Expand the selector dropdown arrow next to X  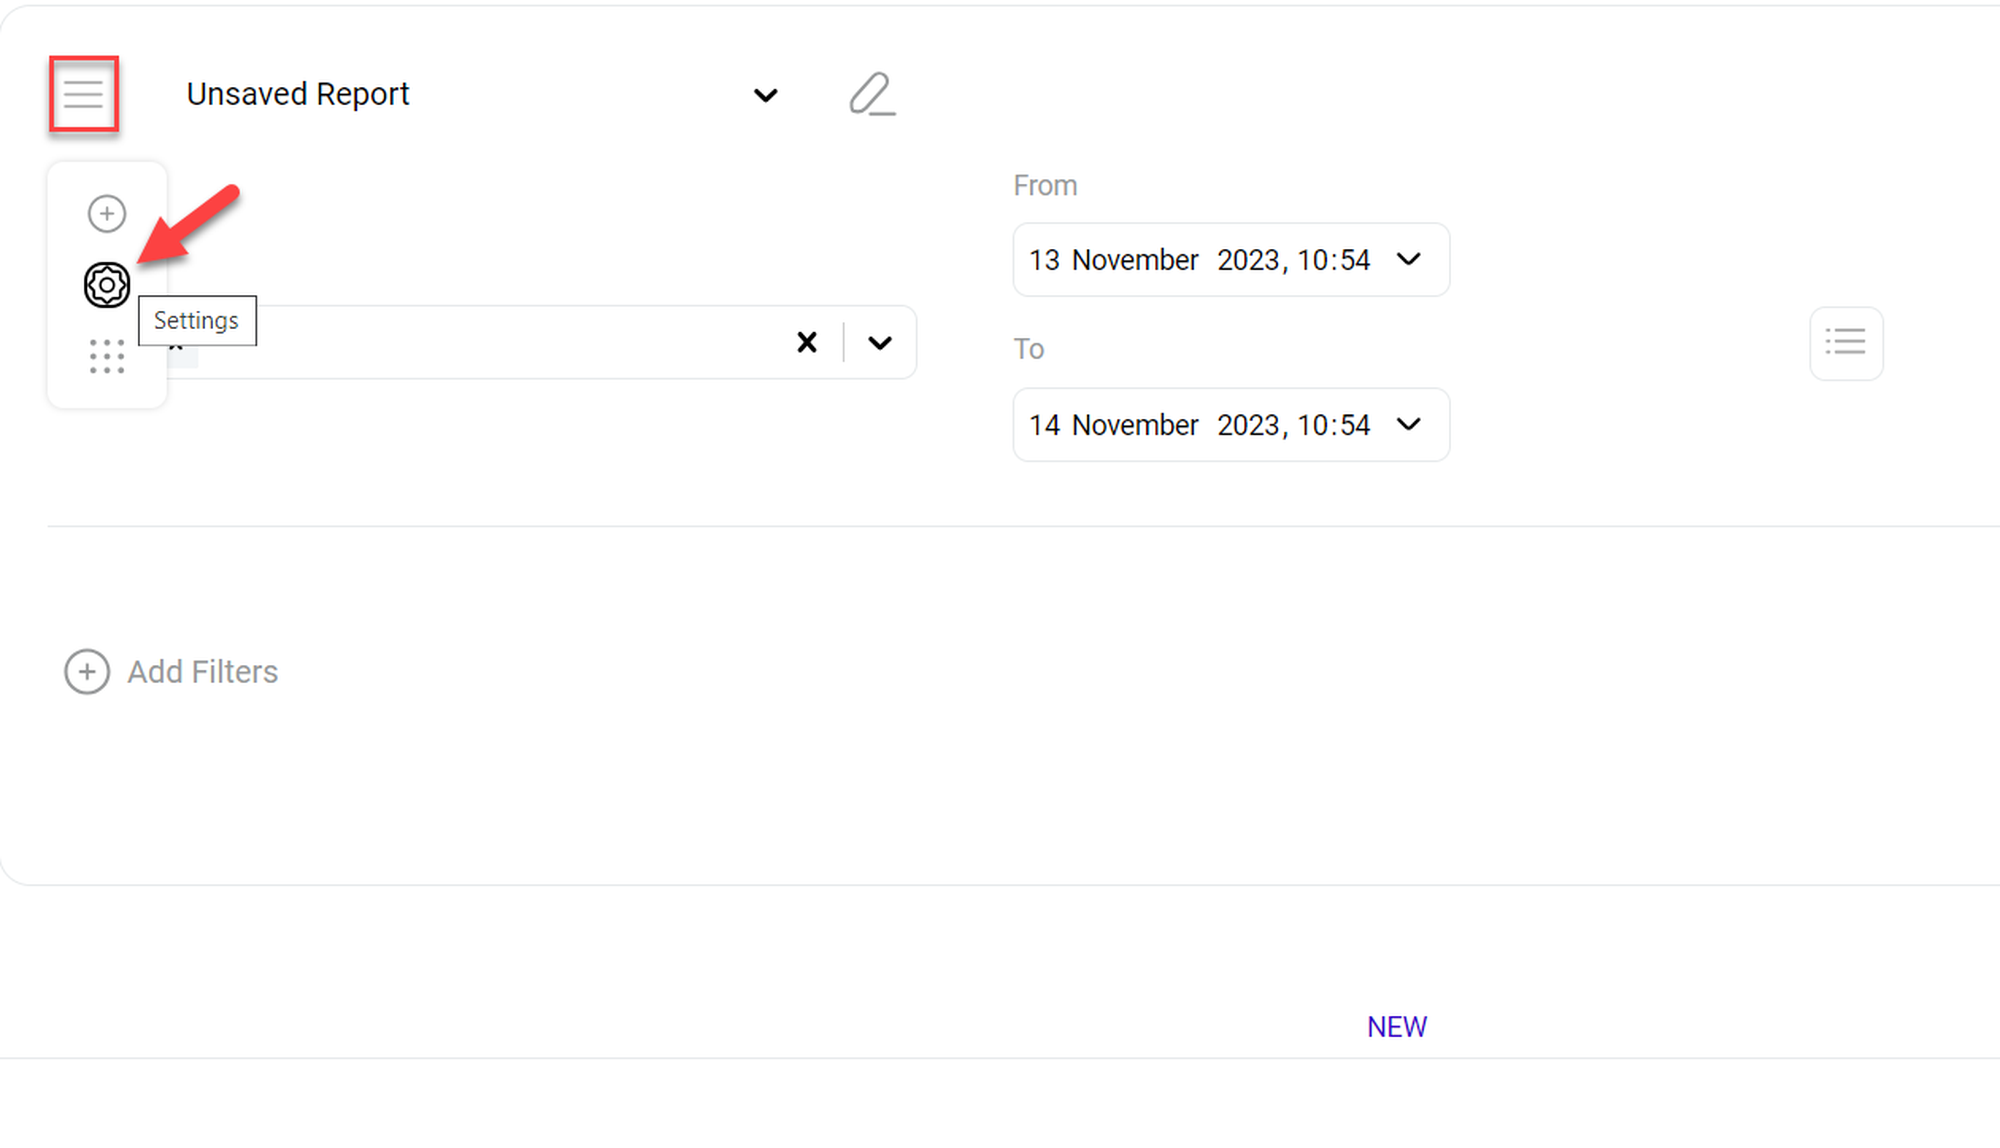click(x=880, y=343)
